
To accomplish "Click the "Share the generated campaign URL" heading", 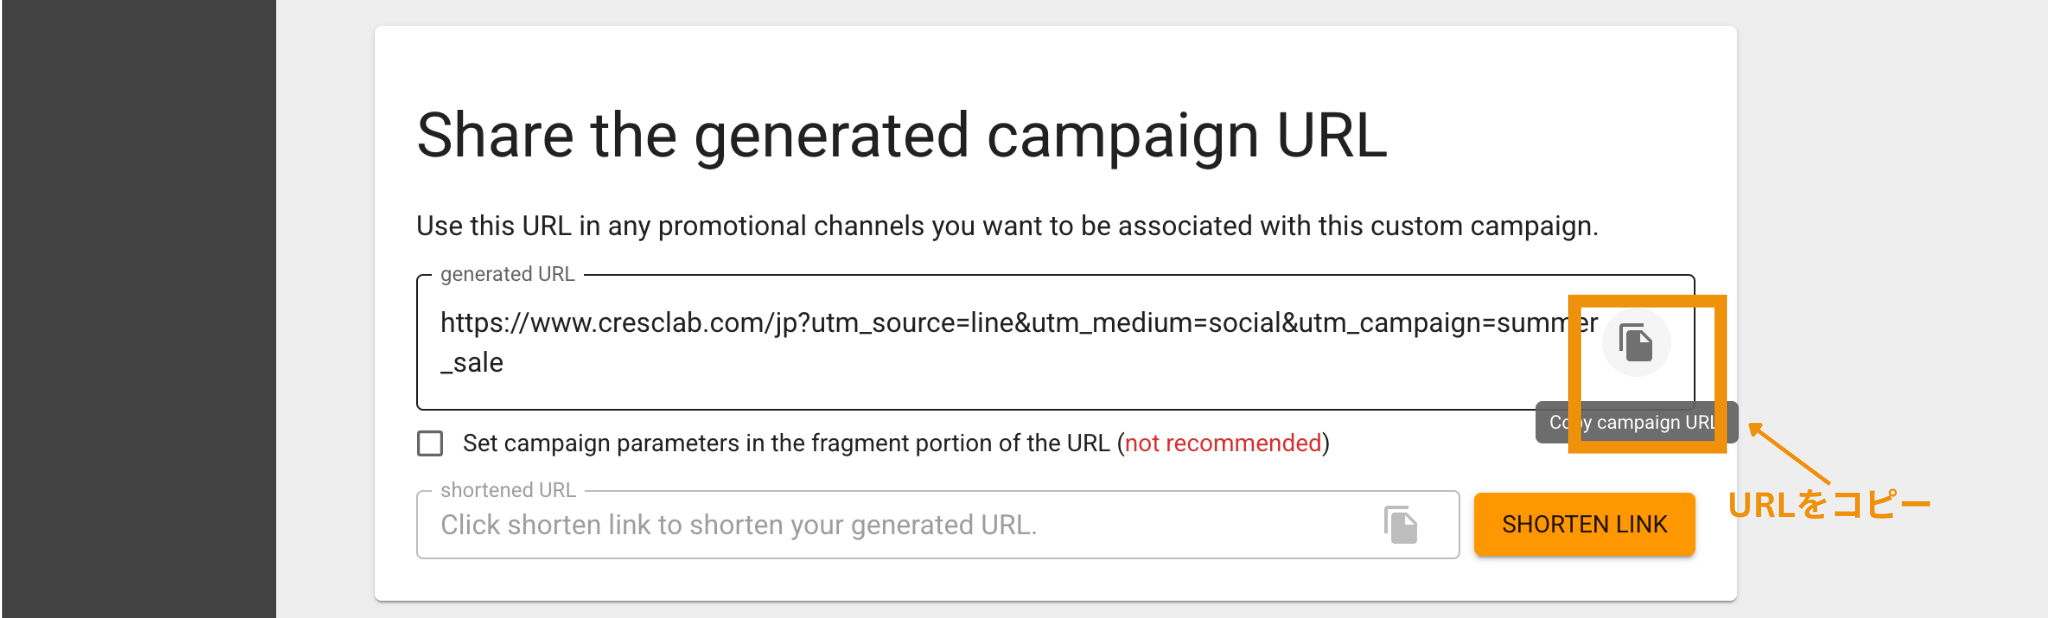I will [901, 135].
